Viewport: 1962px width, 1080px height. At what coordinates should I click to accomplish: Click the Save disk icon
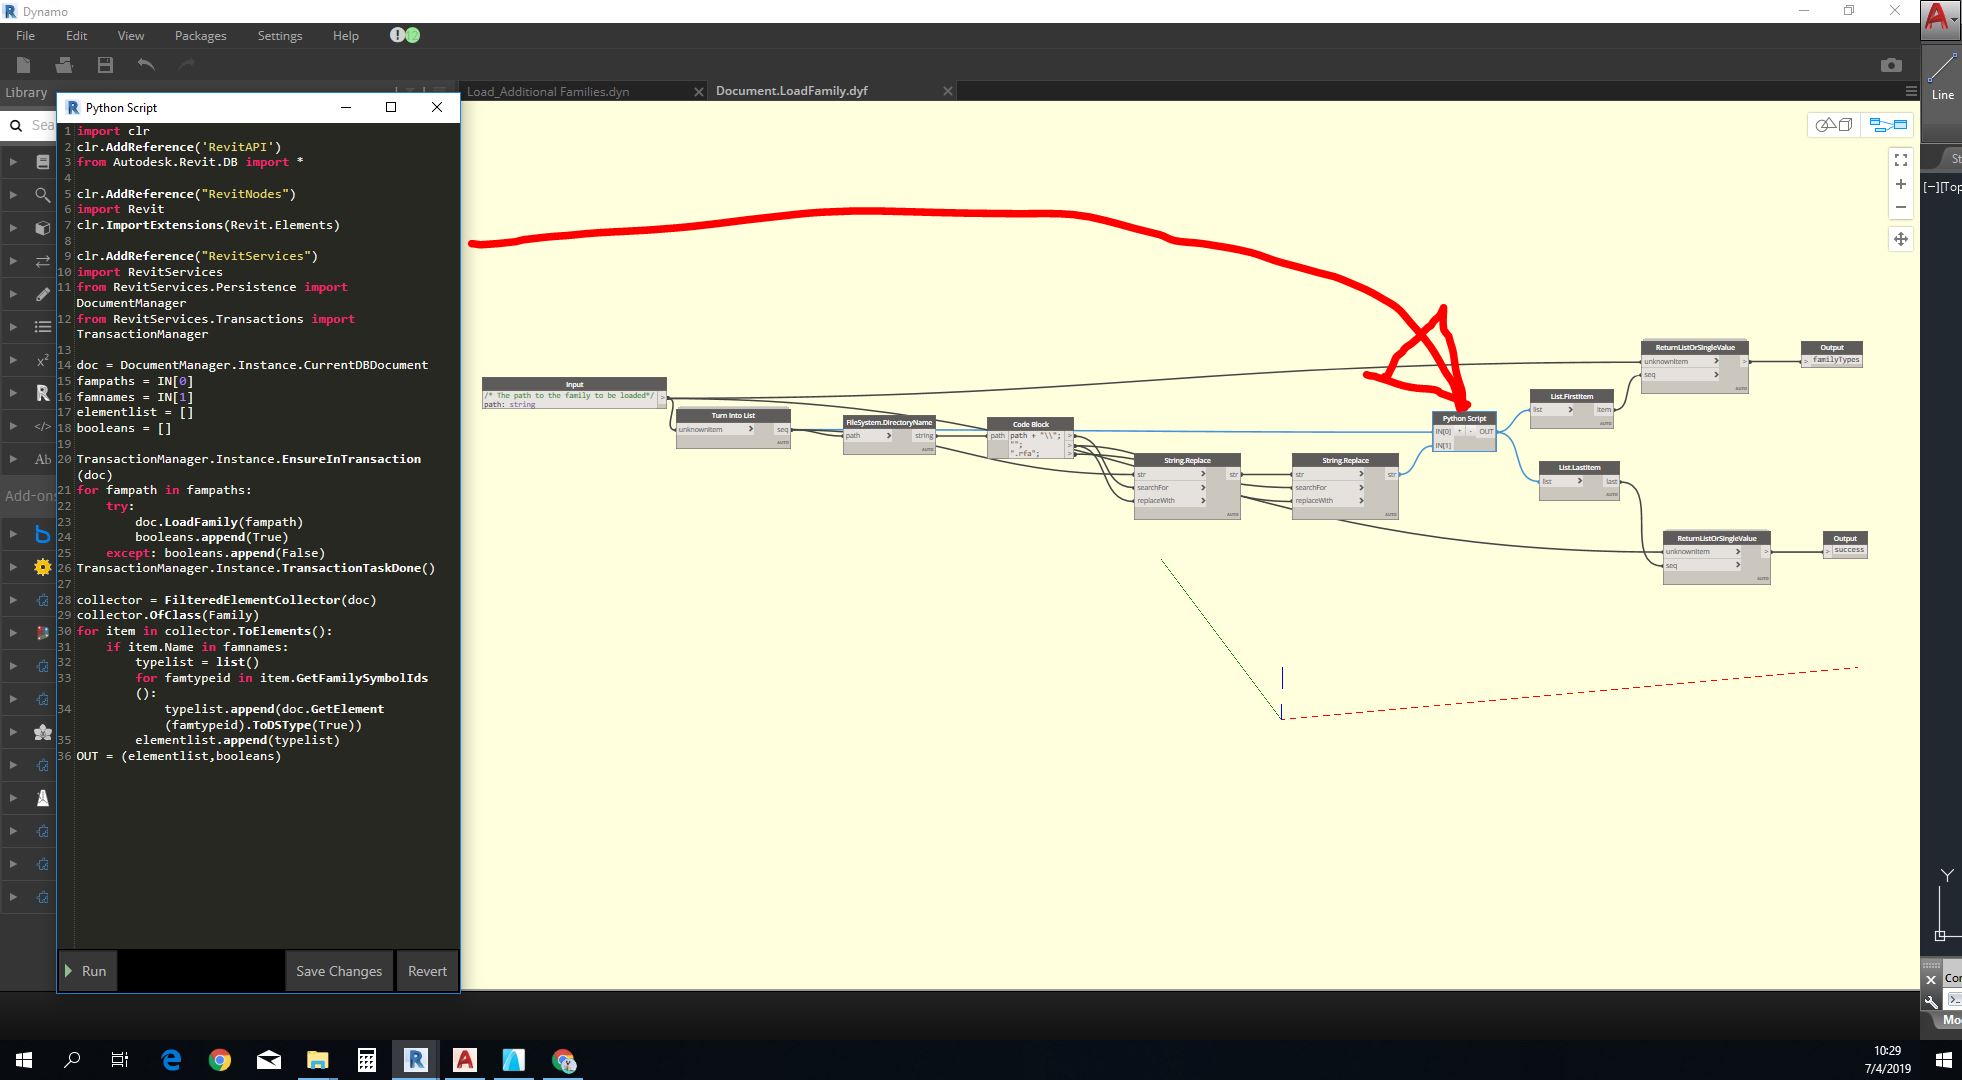pyautogui.click(x=105, y=65)
